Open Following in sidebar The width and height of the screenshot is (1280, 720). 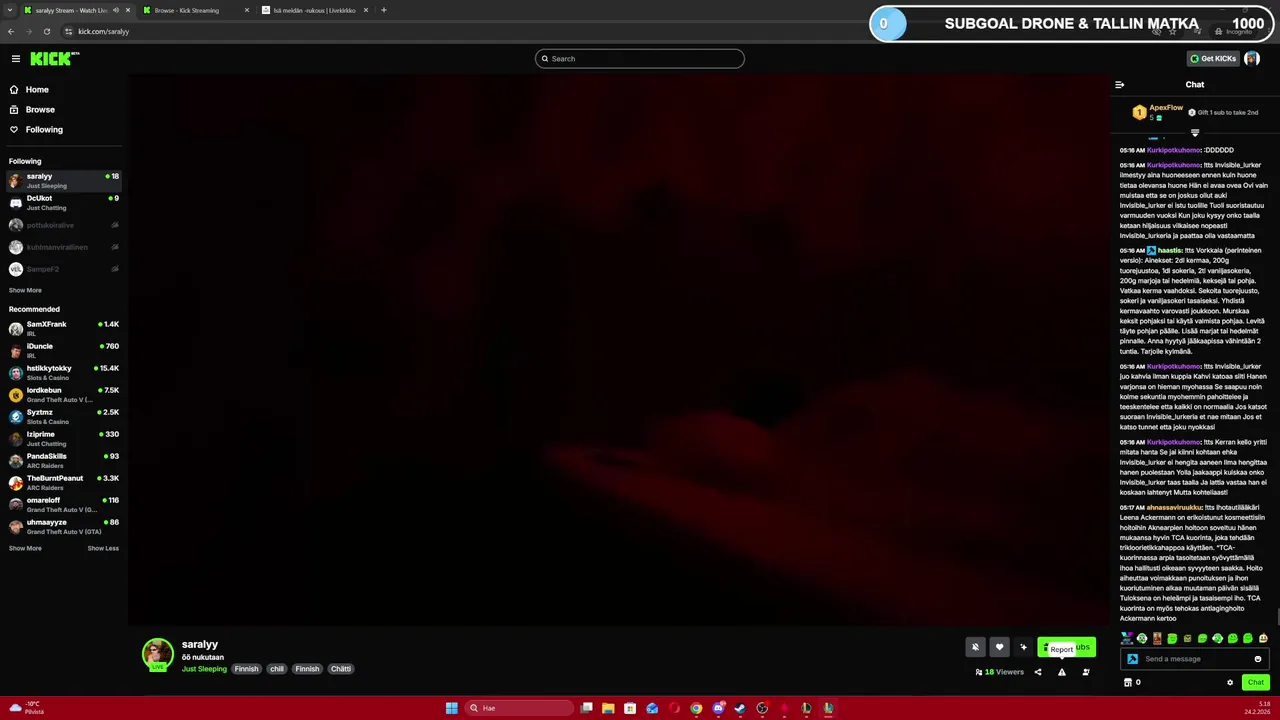(44, 129)
